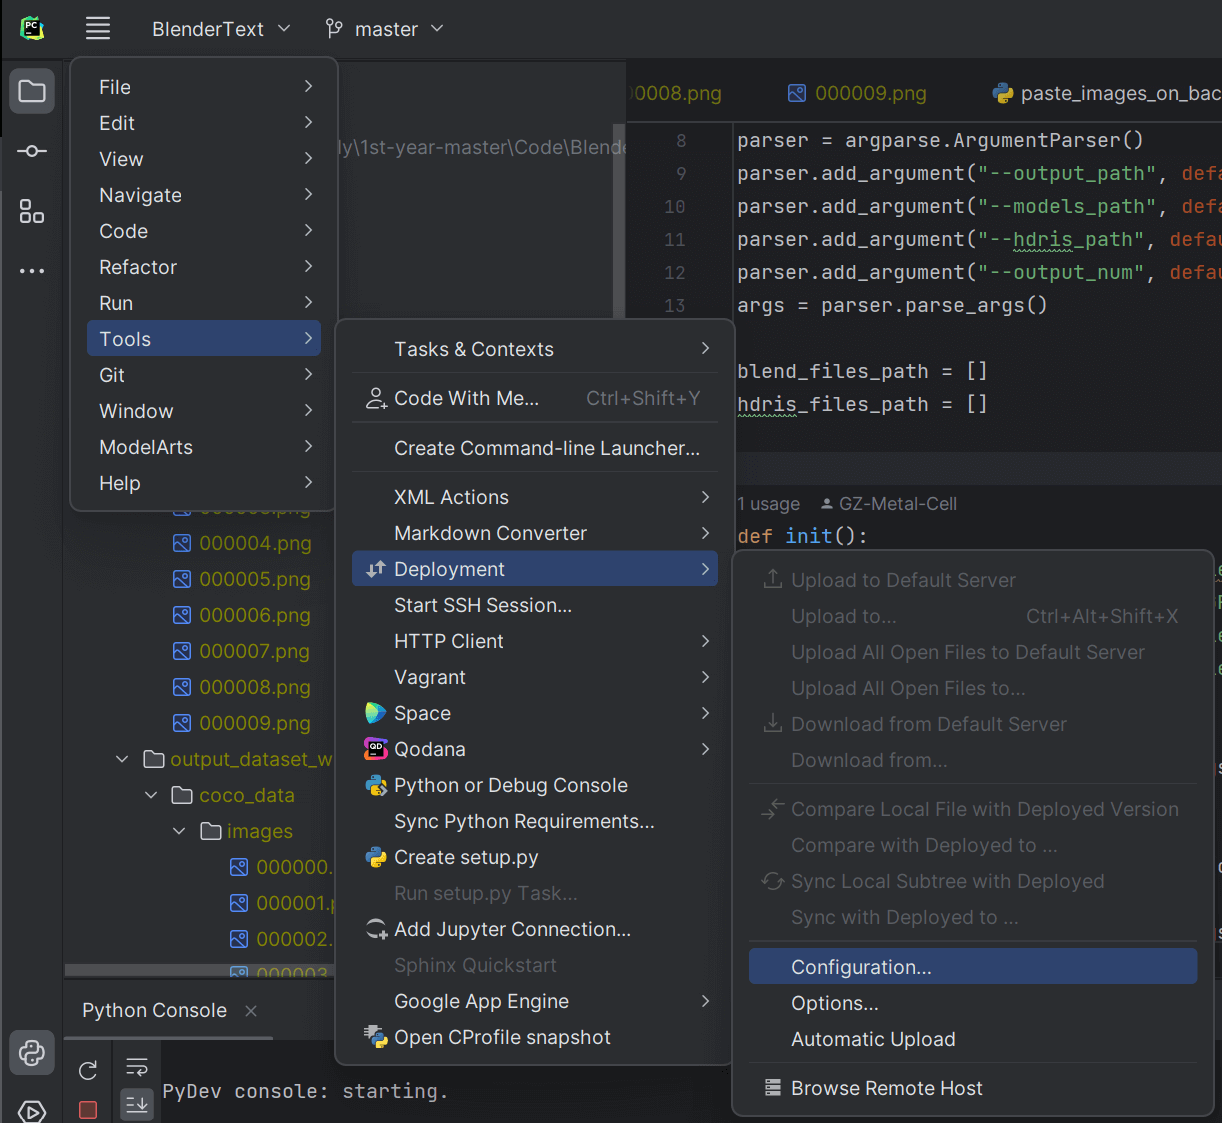The image size is (1222, 1123).
Task: Open the master branch dropdown
Action: coord(385,29)
